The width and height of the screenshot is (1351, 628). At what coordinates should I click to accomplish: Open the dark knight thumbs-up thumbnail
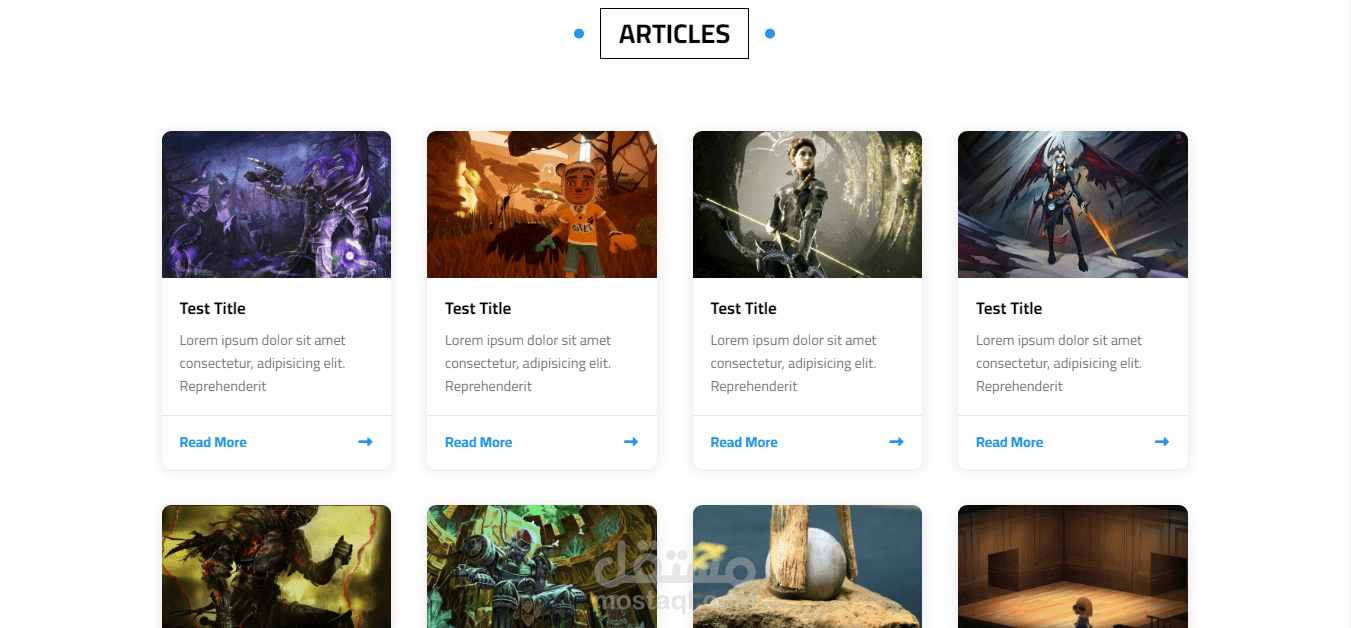click(276, 566)
